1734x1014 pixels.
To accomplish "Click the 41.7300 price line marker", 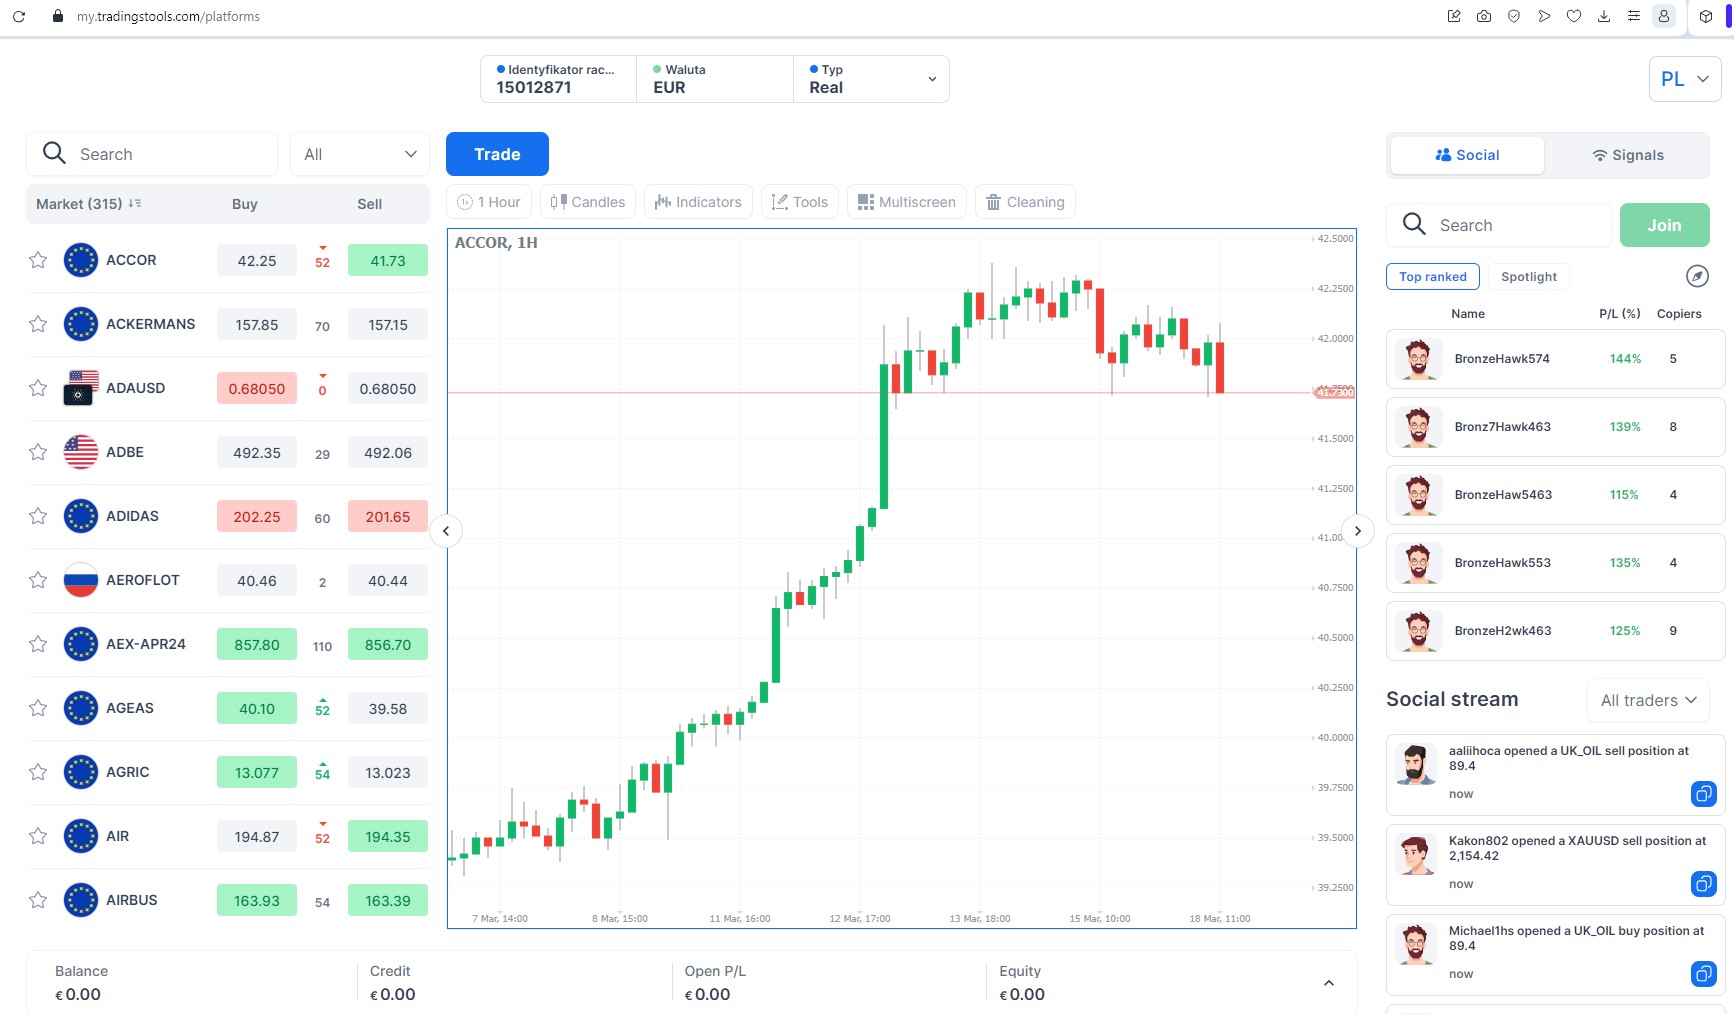I will pyautogui.click(x=1334, y=392).
